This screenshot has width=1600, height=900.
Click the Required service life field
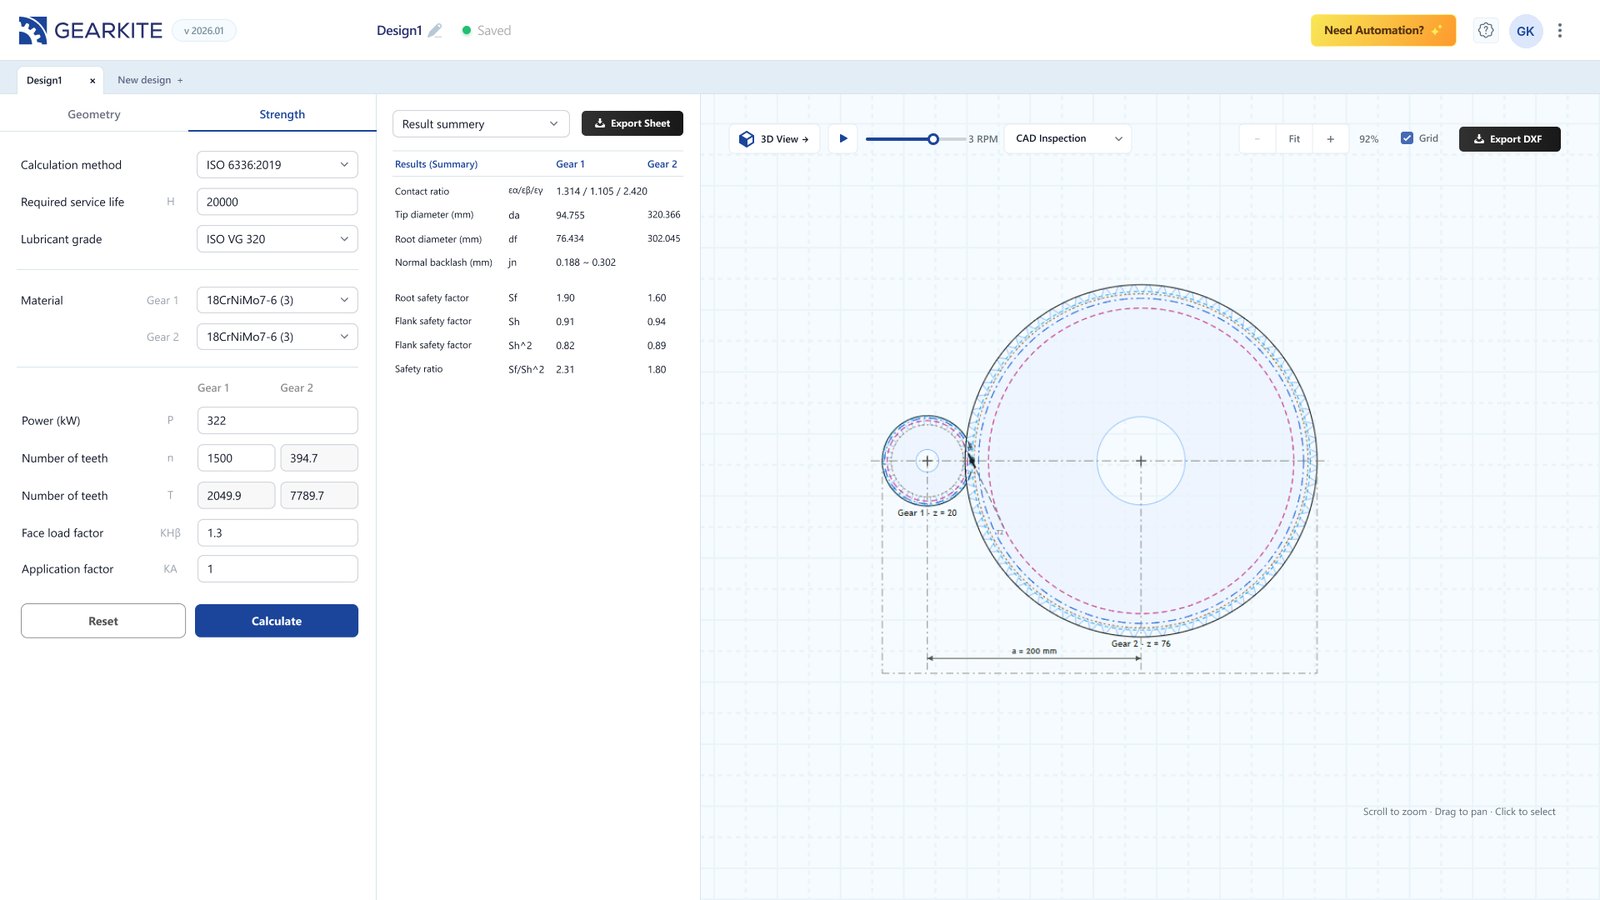coord(277,202)
